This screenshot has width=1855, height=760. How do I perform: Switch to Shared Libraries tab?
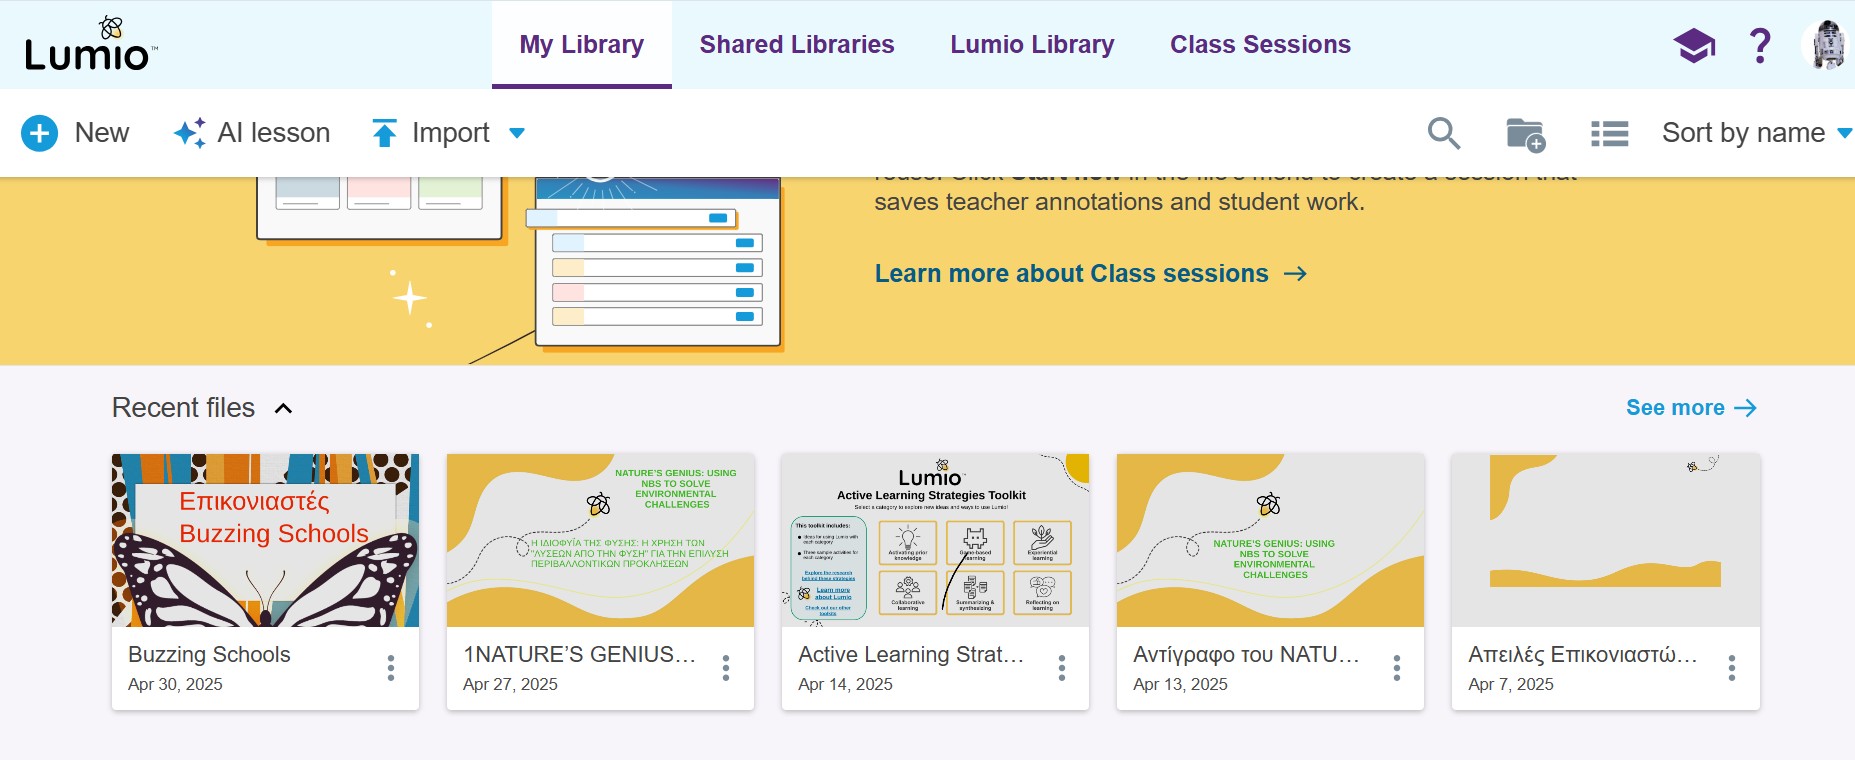[x=797, y=45]
